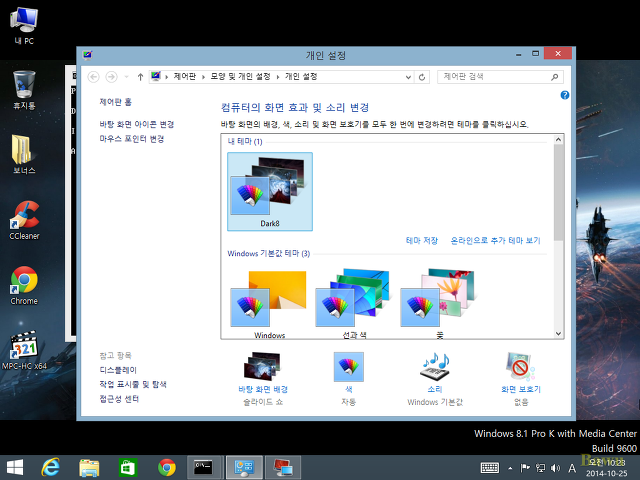Viewport: 640px width, 480px height.
Task: Click the network tray icon
Action: click(x=540, y=468)
